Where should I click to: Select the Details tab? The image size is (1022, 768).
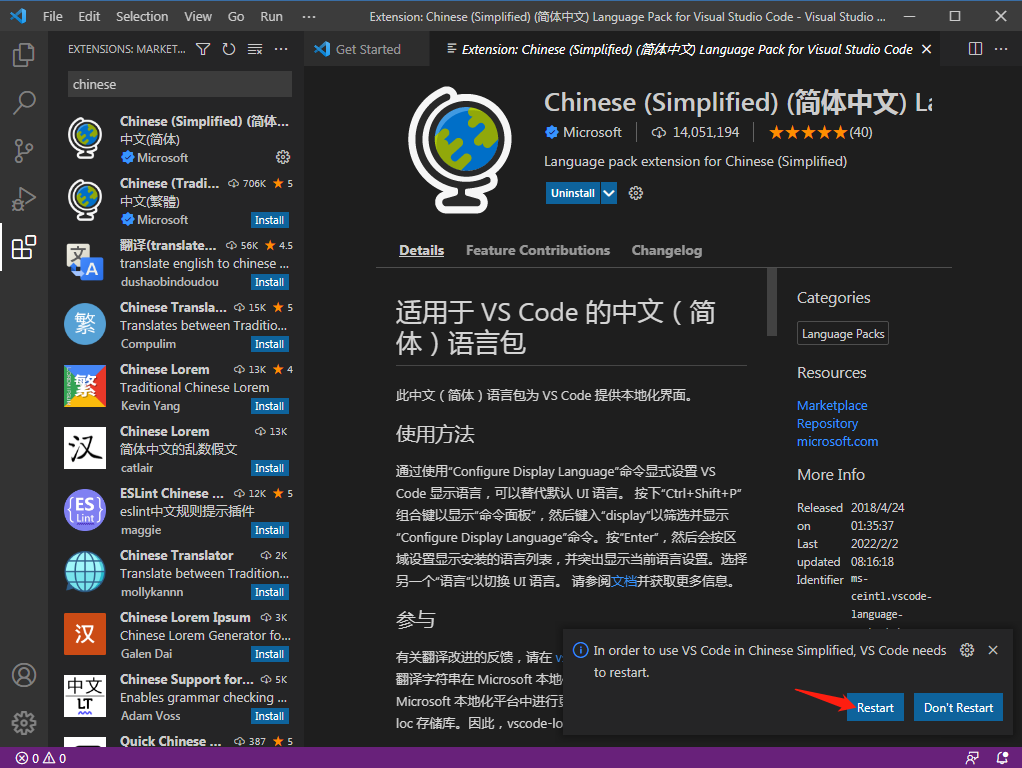pyautogui.click(x=422, y=250)
